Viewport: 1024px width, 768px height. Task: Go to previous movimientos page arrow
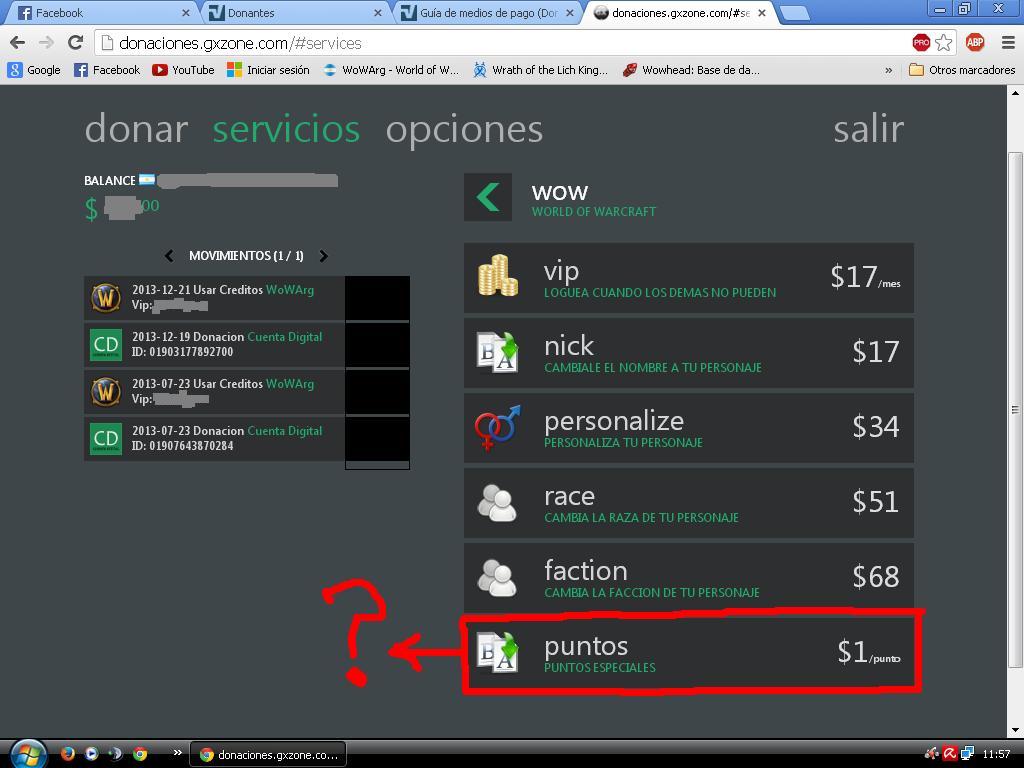point(169,256)
